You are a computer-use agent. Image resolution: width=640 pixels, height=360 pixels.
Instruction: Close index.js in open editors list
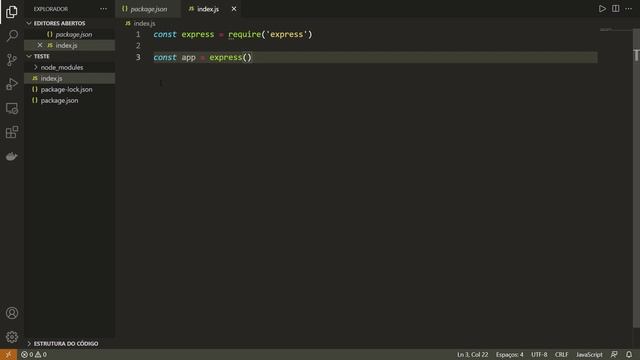40,45
